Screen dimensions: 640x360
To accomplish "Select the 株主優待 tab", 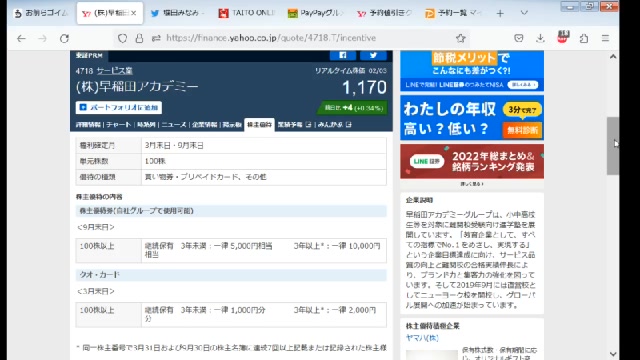I will [259, 125].
